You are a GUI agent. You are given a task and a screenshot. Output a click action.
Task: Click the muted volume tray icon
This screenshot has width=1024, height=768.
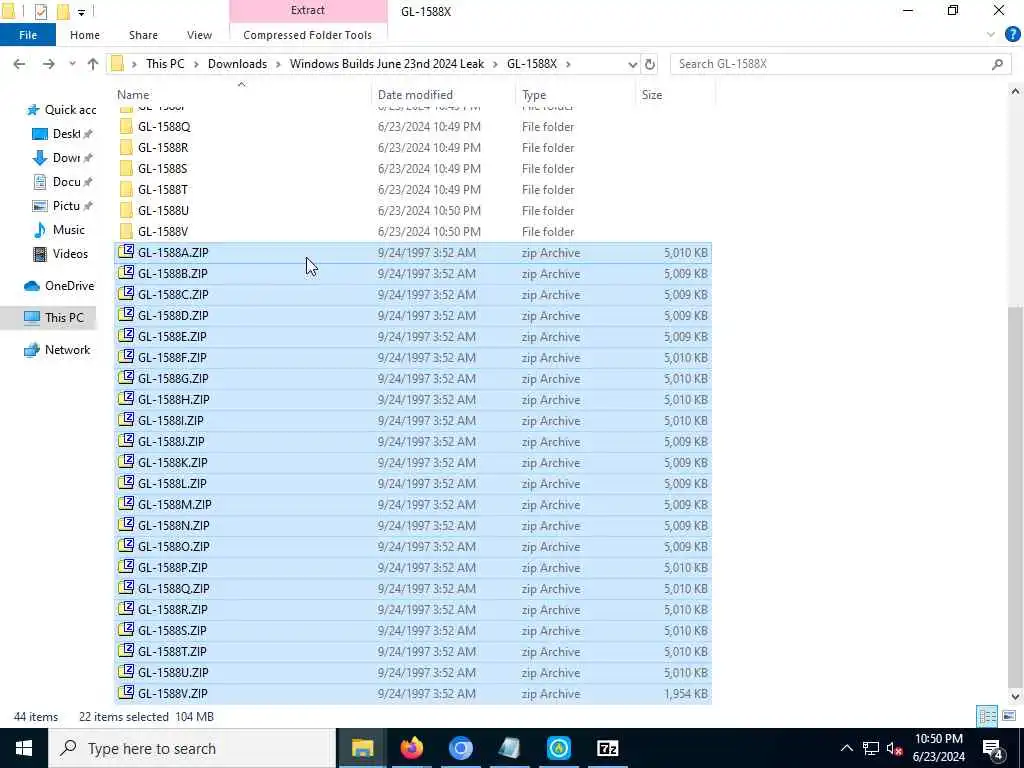(895, 748)
